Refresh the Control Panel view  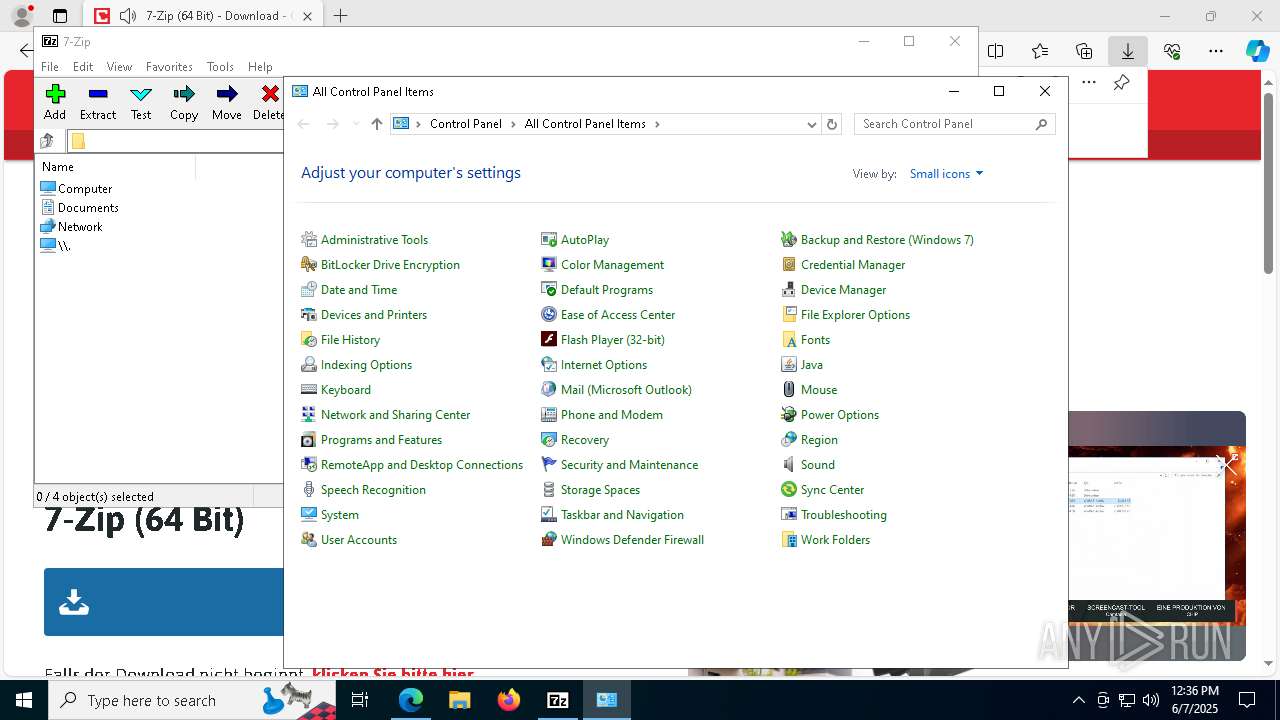pyautogui.click(x=832, y=124)
